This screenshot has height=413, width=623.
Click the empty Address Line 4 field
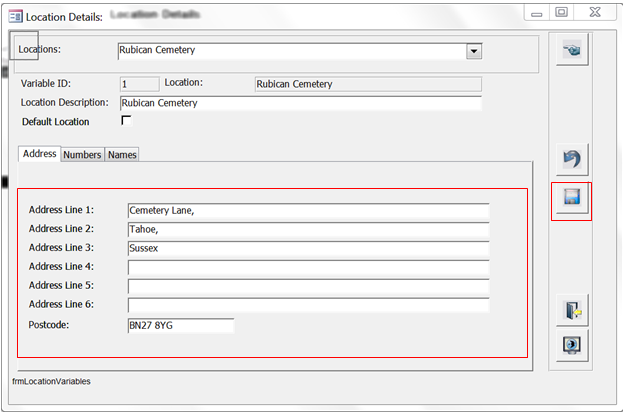(308, 268)
